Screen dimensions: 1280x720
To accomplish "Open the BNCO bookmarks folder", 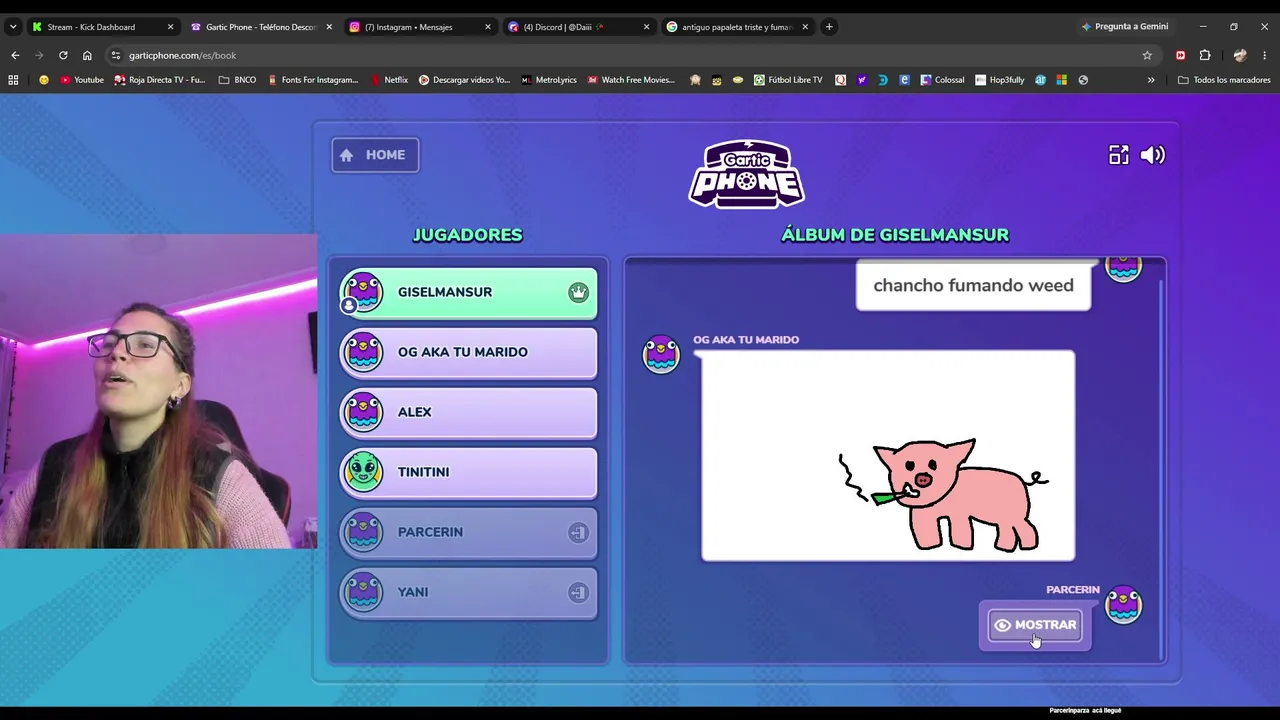I will point(237,80).
